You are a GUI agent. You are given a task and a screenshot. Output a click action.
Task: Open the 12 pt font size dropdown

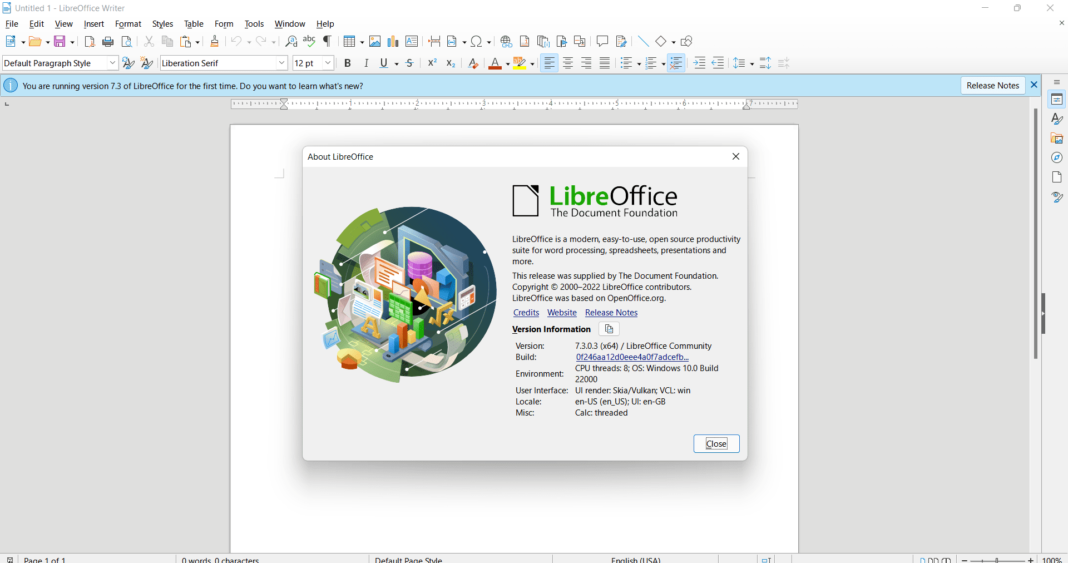tap(328, 63)
